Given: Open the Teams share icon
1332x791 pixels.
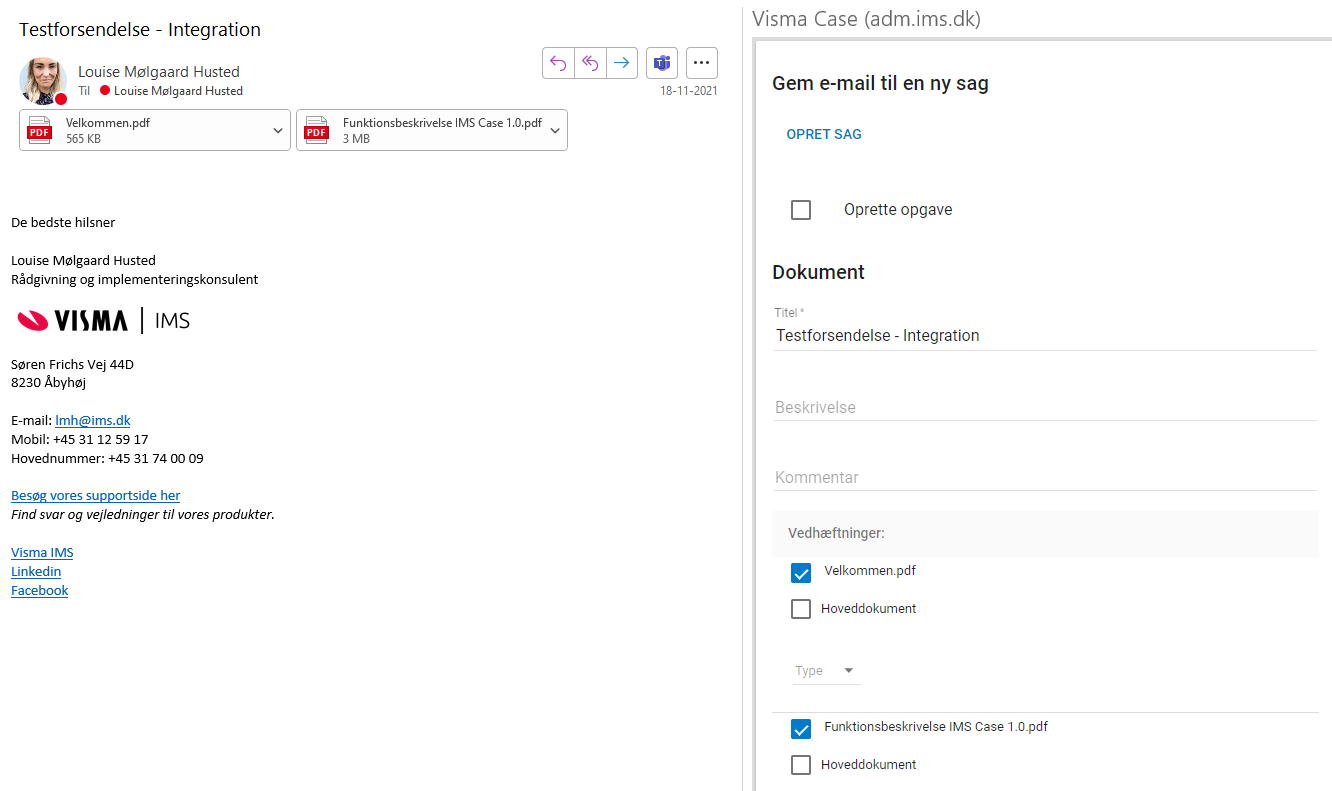Looking at the screenshot, I should coord(662,63).
